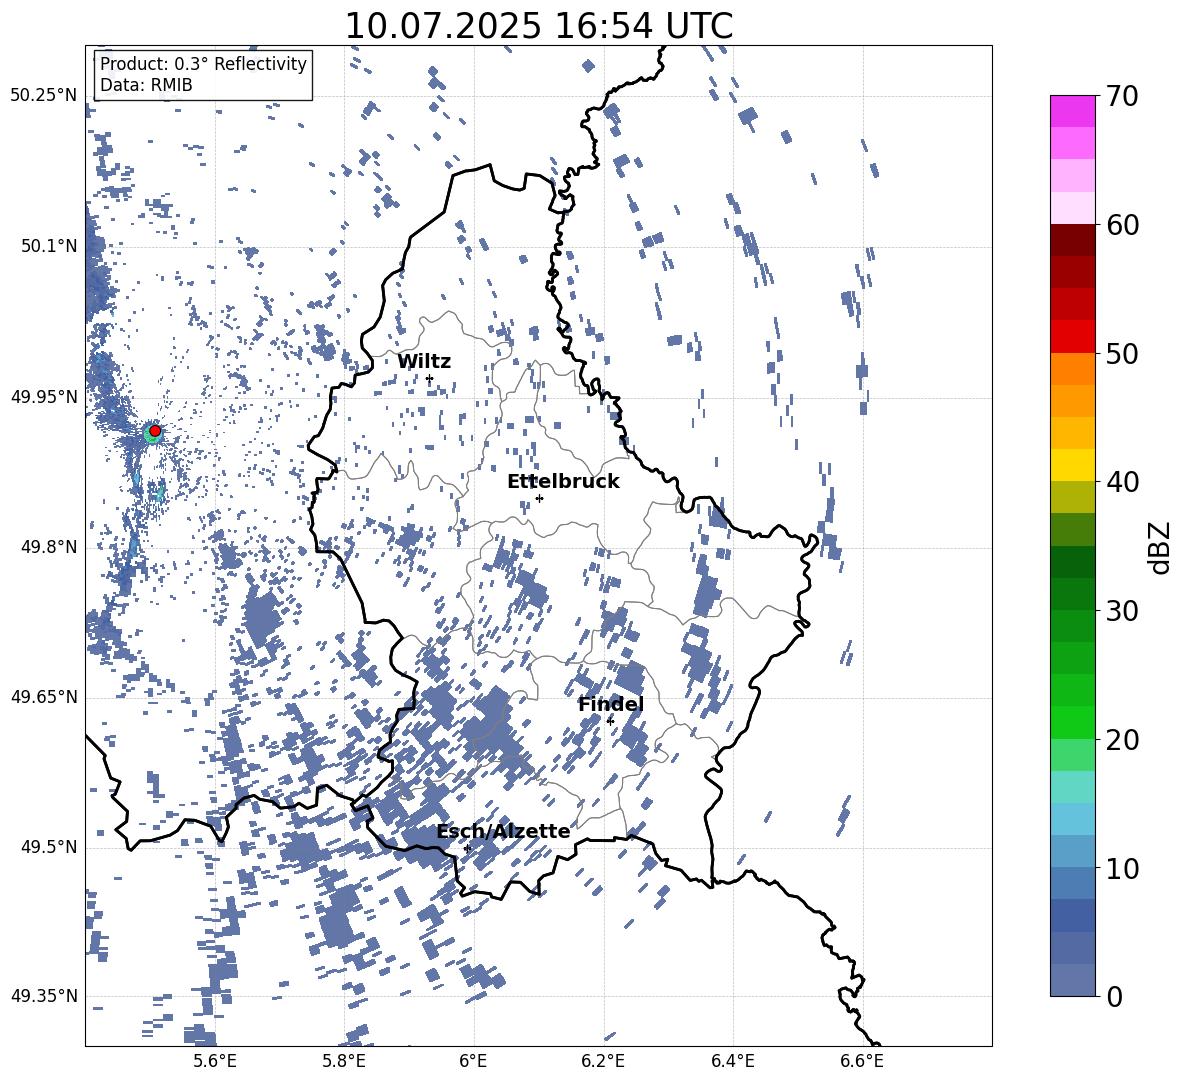The image size is (1184, 1081).
Task: Click the yellow 40 dBZ colorbar band
Action: [x=1072, y=465]
